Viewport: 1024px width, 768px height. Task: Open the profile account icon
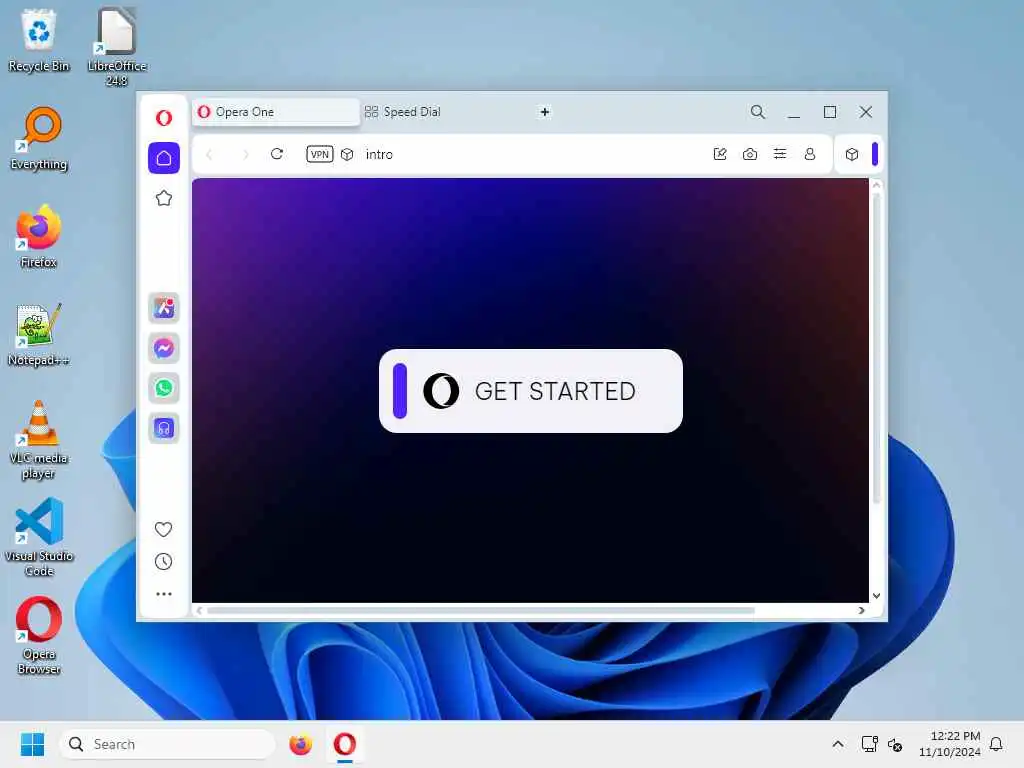pos(810,154)
